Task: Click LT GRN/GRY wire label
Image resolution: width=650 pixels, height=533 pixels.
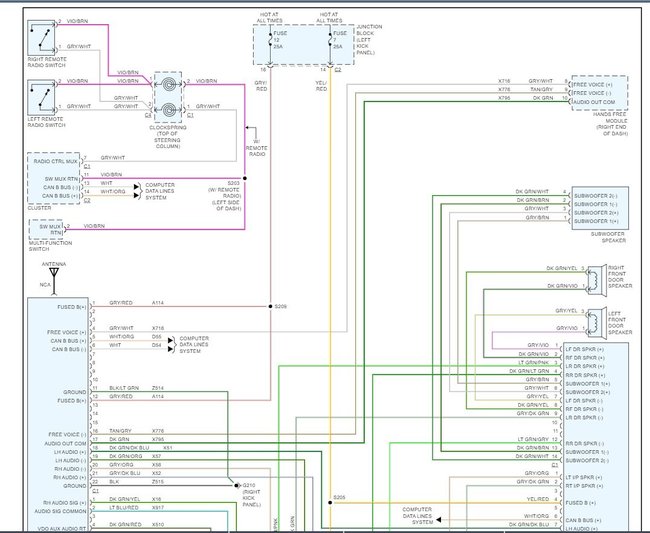Action: point(533,439)
